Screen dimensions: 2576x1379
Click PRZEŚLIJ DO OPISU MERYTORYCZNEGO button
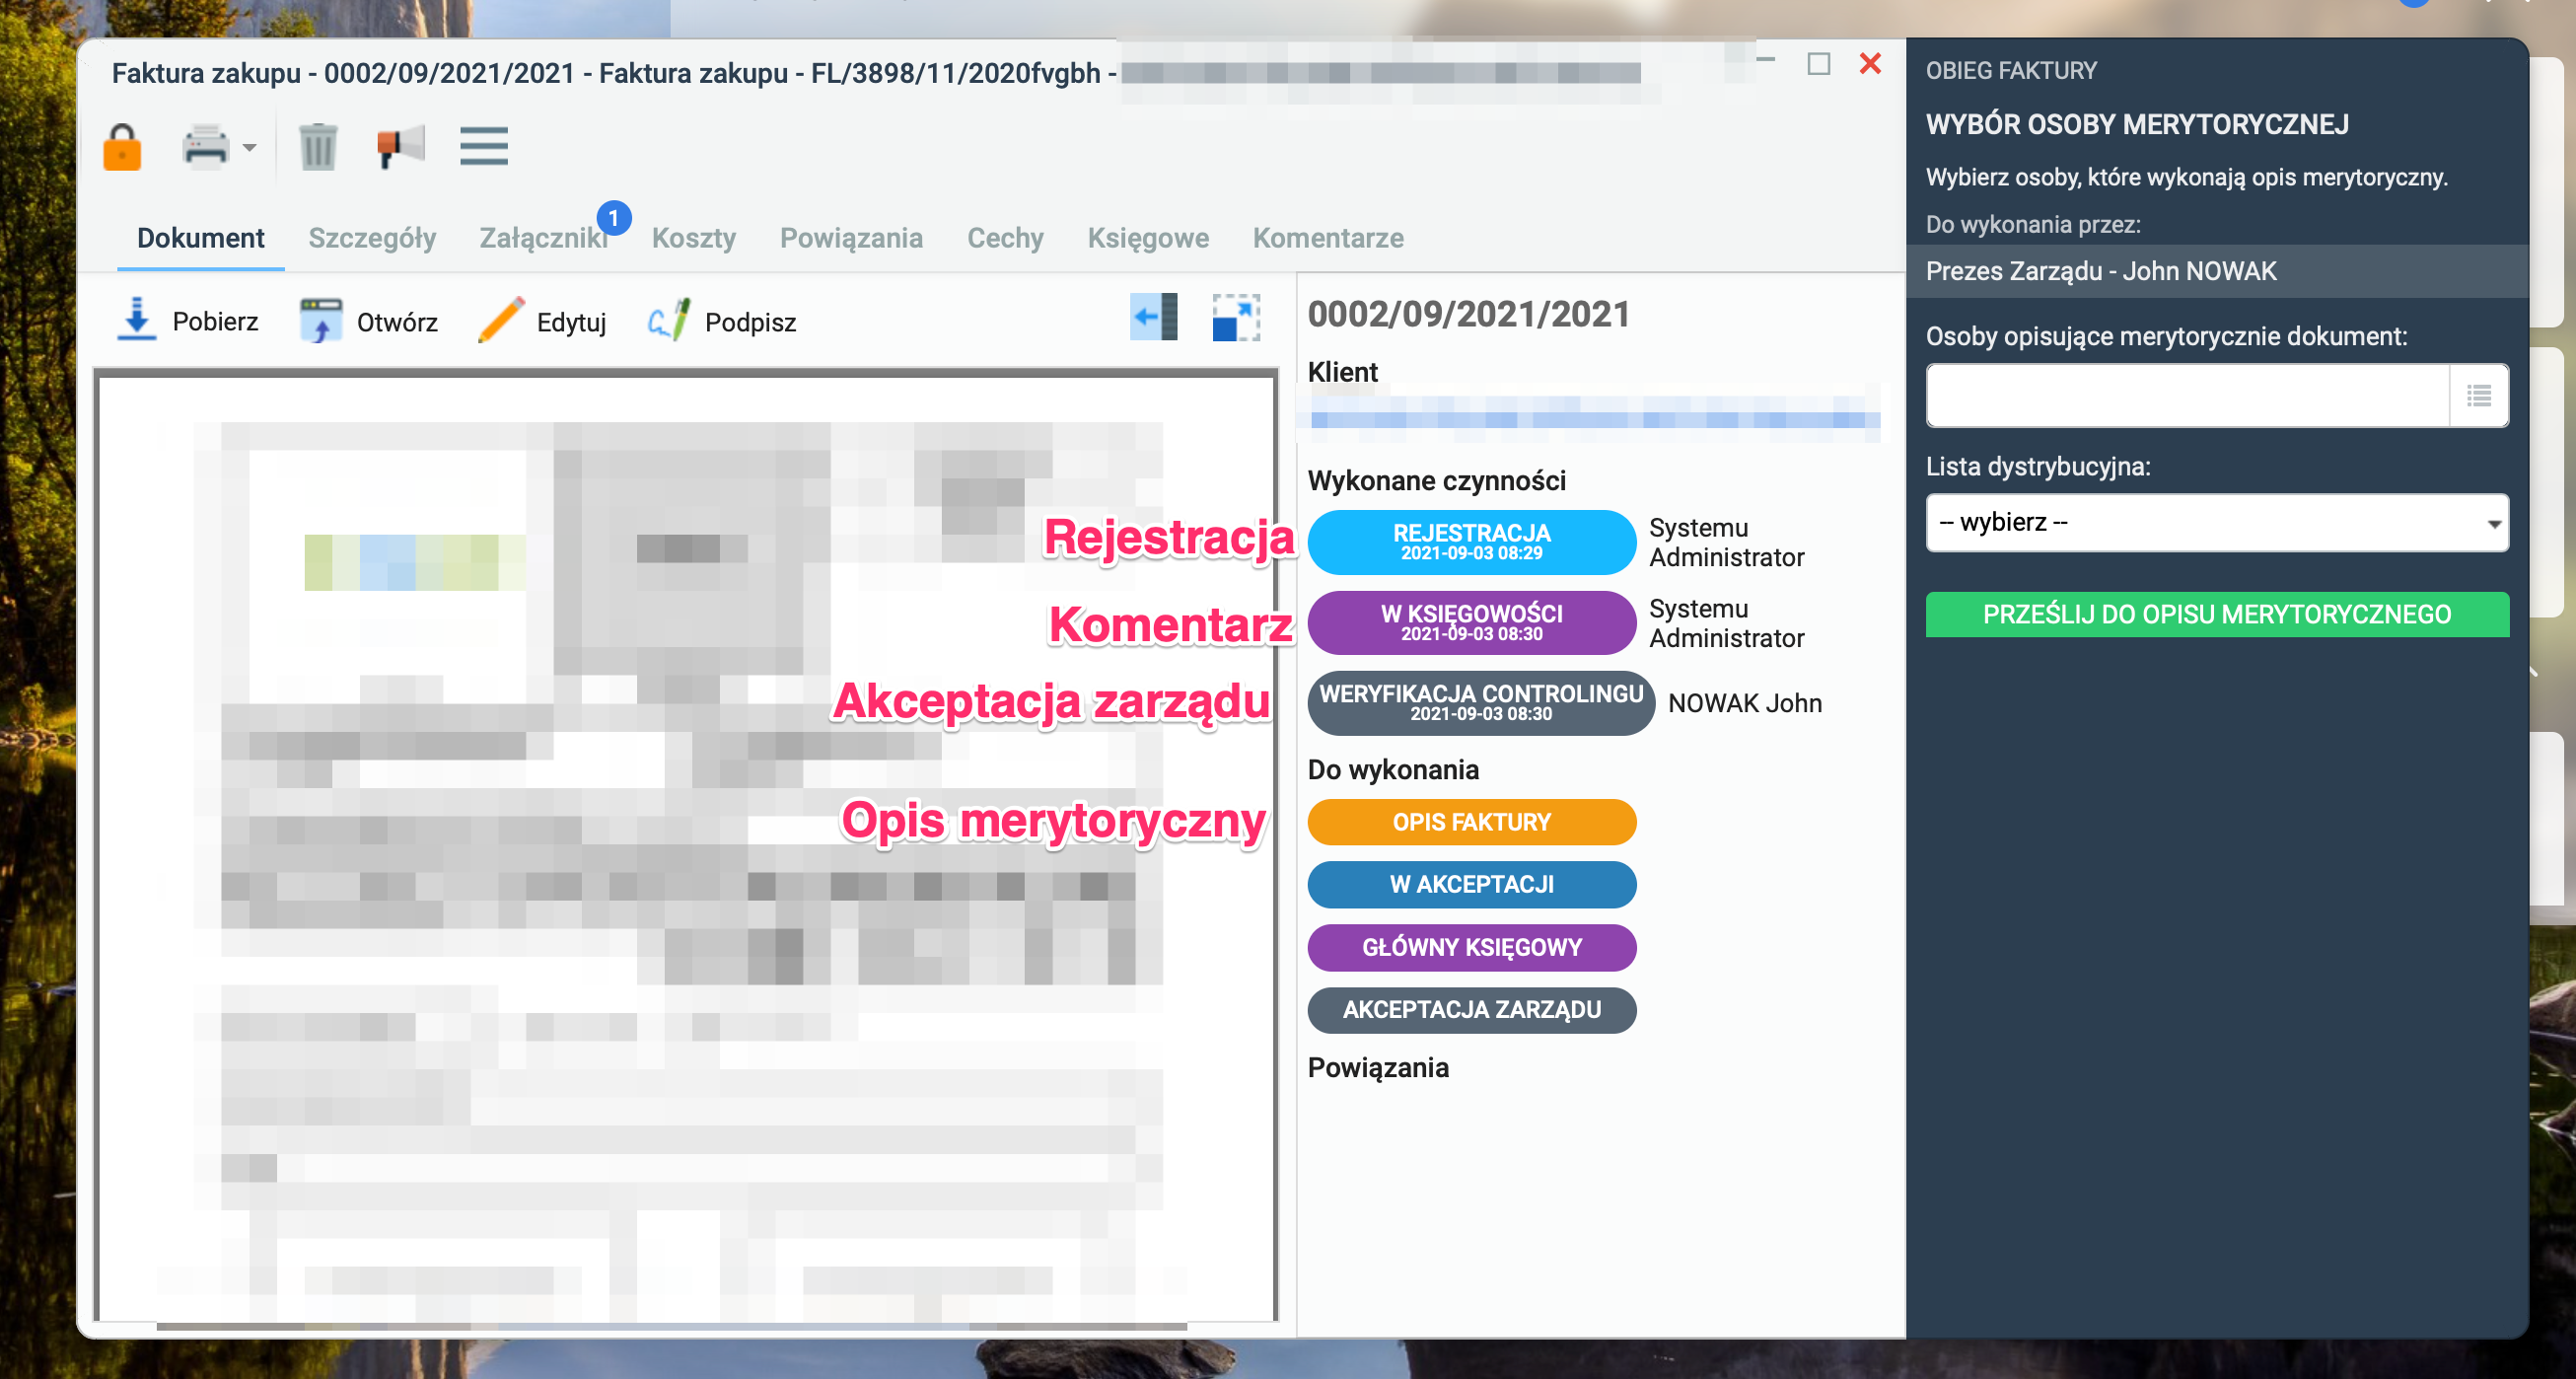tap(2217, 615)
